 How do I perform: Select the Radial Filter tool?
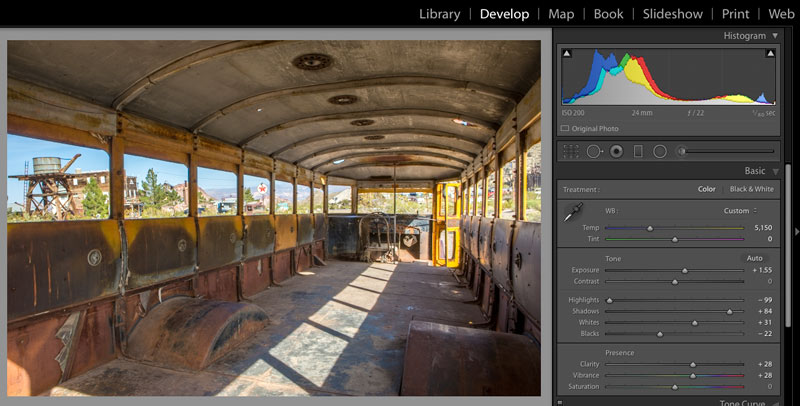(660, 151)
